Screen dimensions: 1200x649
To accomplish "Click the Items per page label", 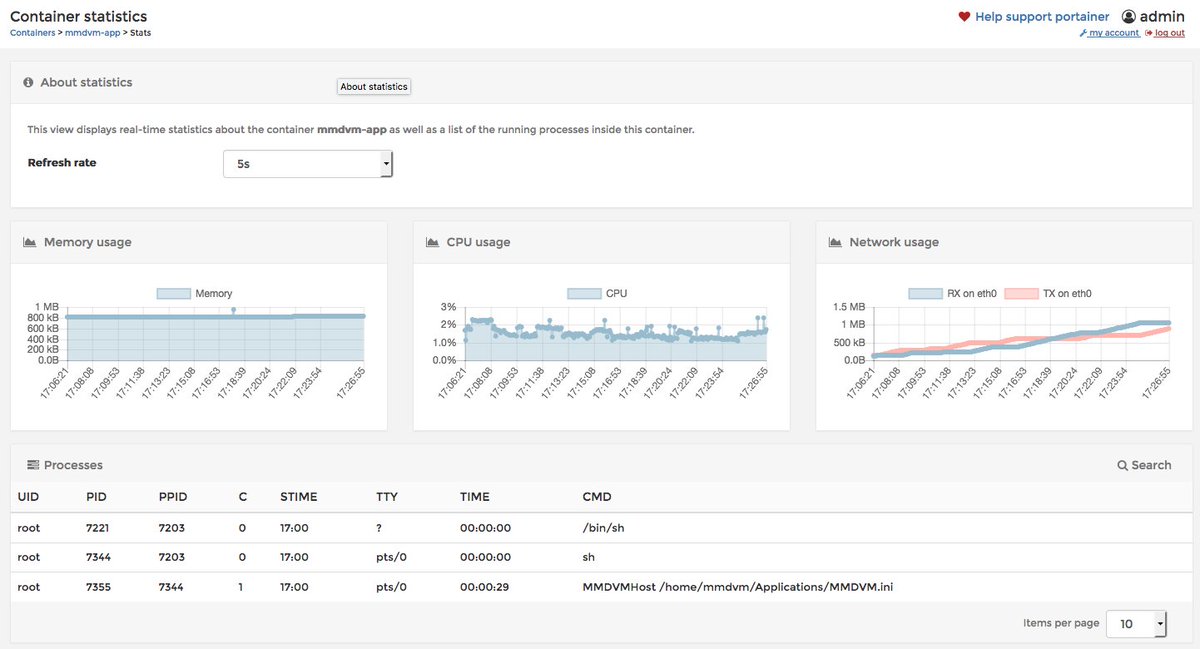I will click(1061, 623).
